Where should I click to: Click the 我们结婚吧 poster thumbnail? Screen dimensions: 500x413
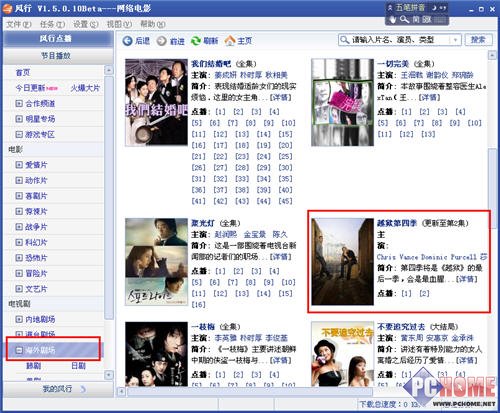(156, 102)
